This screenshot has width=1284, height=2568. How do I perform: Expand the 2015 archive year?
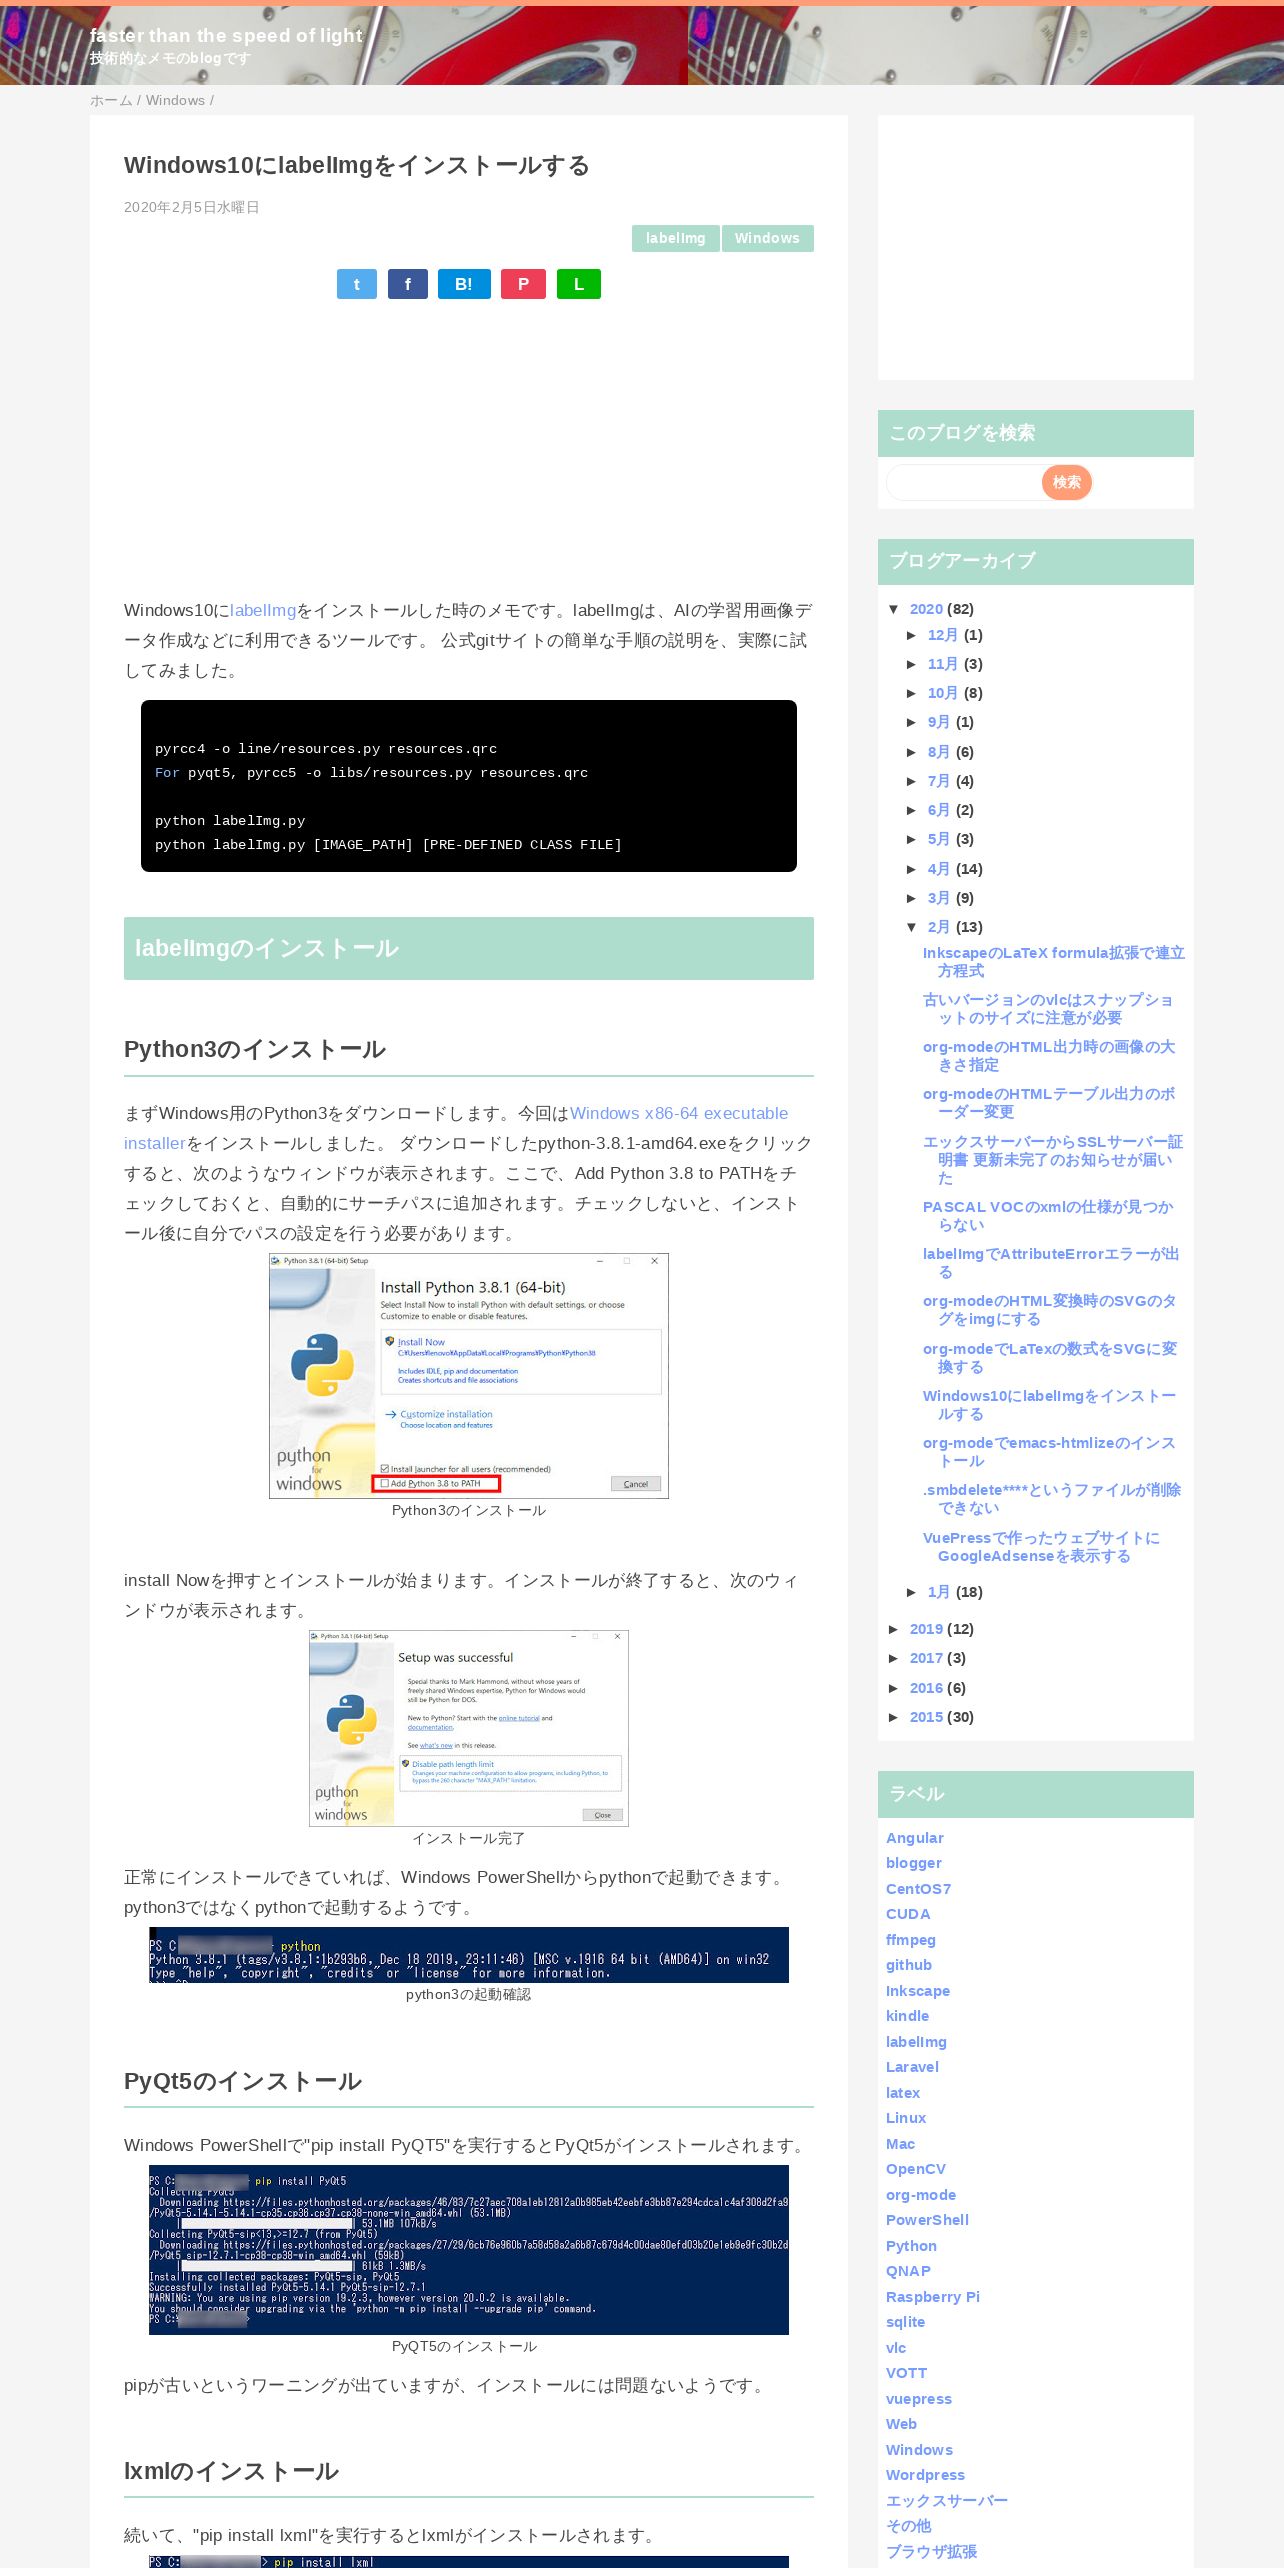tap(894, 1717)
